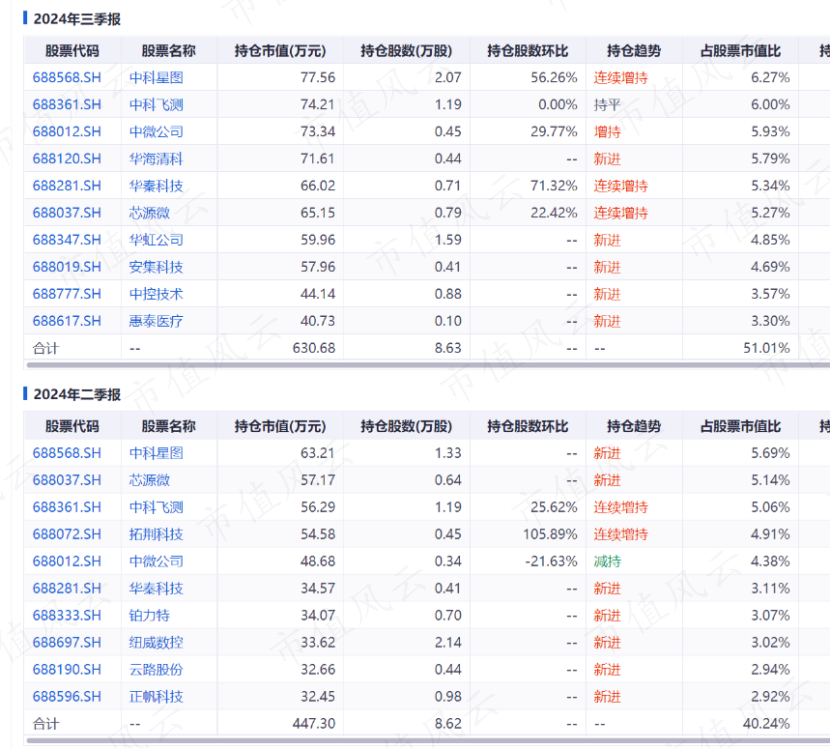Open 中科星图 link in 2024年二季报 table
Viewport: 830px width, 748px height.
coord(156,453)
